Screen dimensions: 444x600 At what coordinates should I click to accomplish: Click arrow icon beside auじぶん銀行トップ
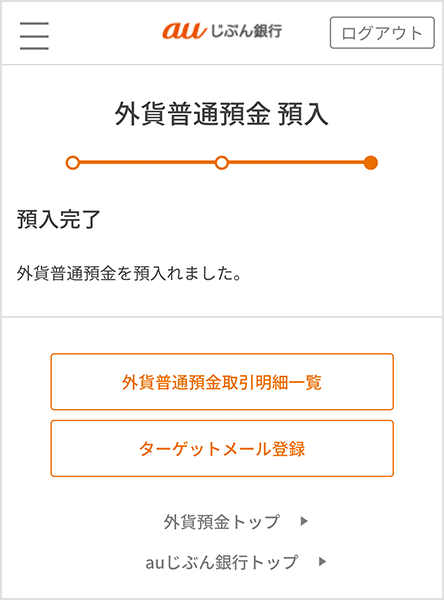point(323,562)
